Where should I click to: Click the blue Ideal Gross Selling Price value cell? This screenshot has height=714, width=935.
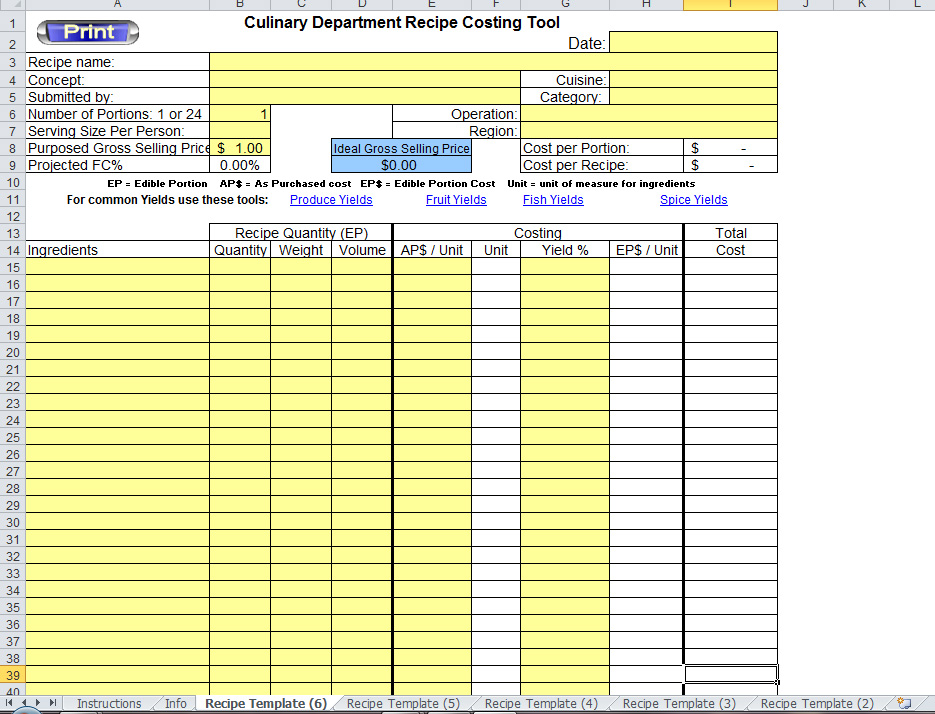coord(400,165)
